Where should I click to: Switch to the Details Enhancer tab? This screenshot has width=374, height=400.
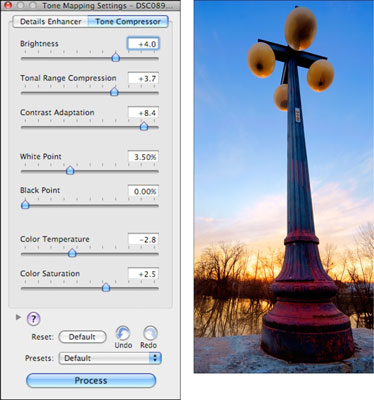pos(50,22)
